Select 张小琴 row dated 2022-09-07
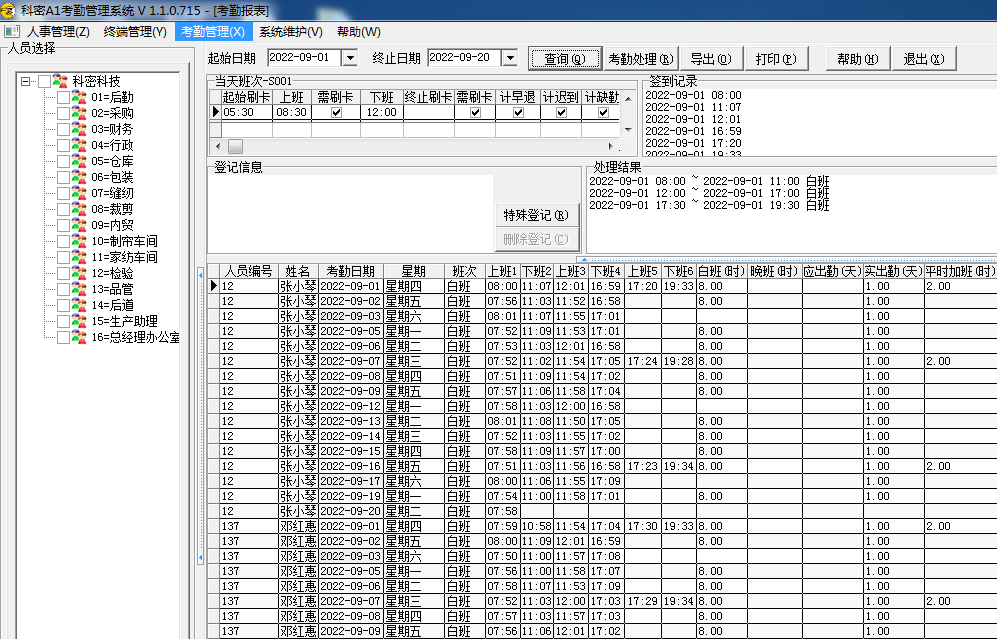The height and width of the screenshot is (639, 997). (x=602, y=361)
